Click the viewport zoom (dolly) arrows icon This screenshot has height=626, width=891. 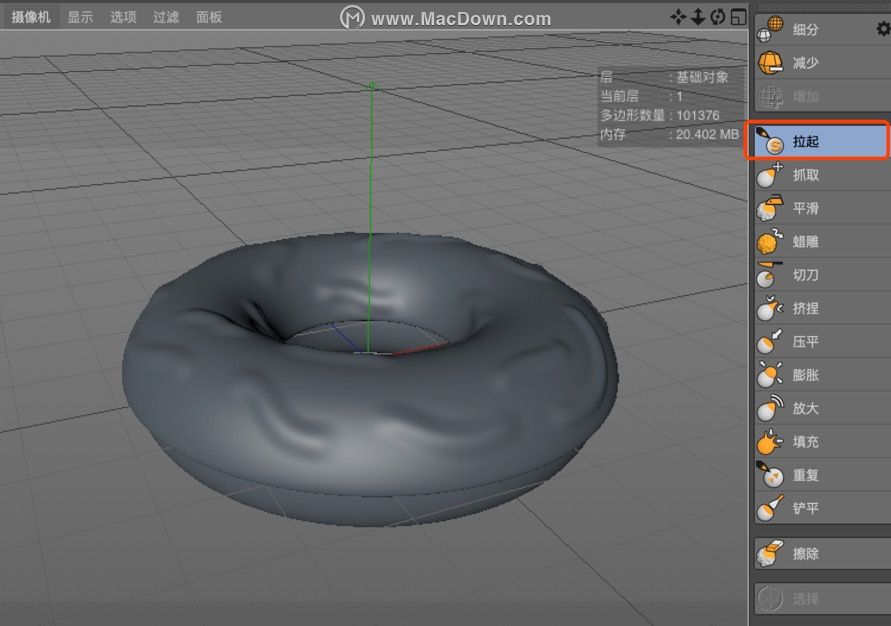pyautogui.click(x=698, y=17)
